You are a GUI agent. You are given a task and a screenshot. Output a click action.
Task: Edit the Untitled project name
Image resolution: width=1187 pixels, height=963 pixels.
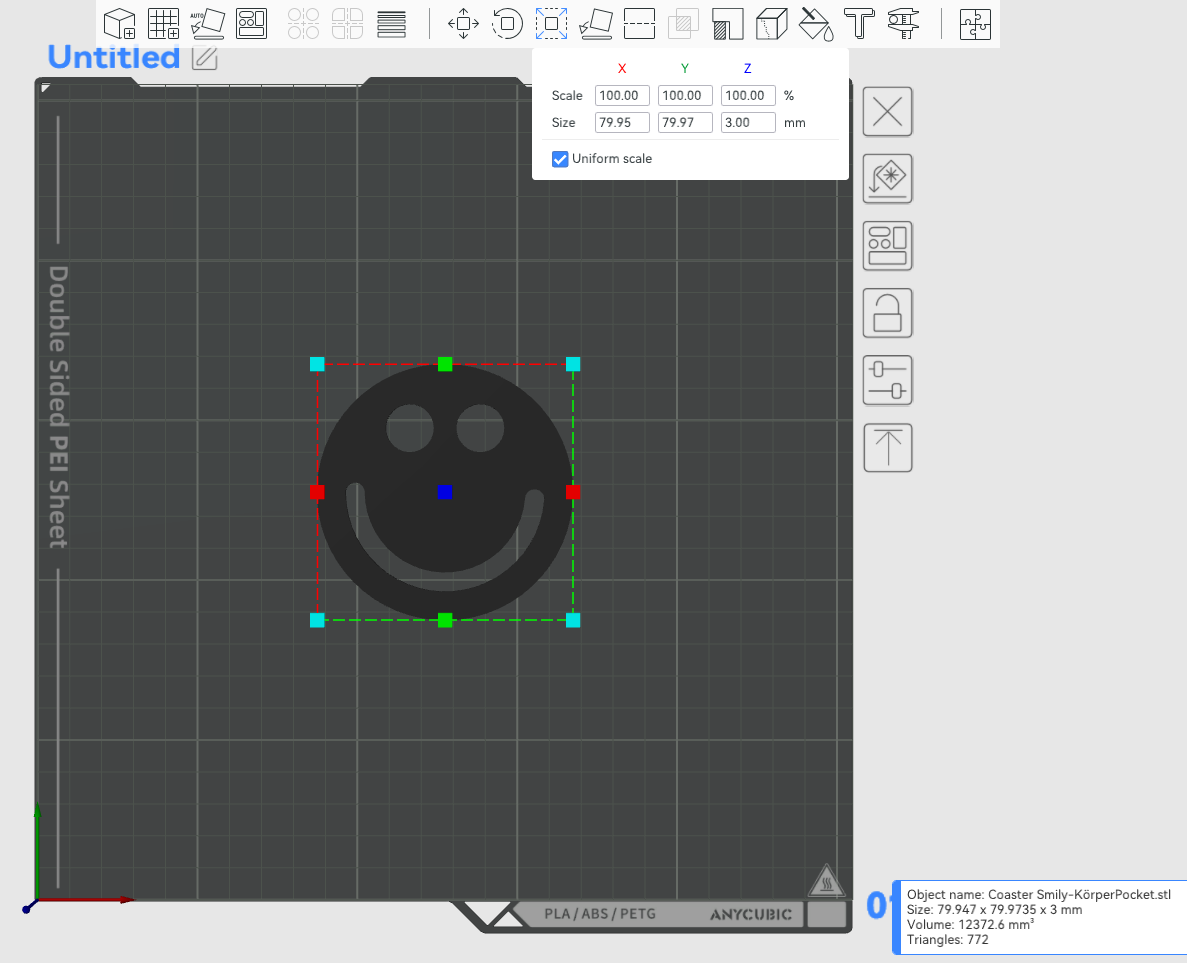(204, 58)
